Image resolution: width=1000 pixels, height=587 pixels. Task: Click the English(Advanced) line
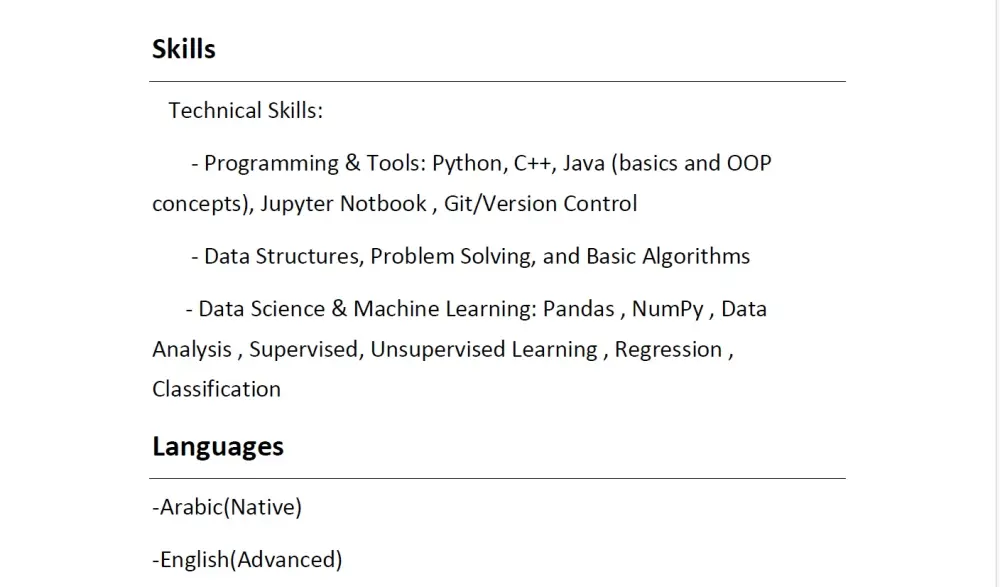coord(247,559)
